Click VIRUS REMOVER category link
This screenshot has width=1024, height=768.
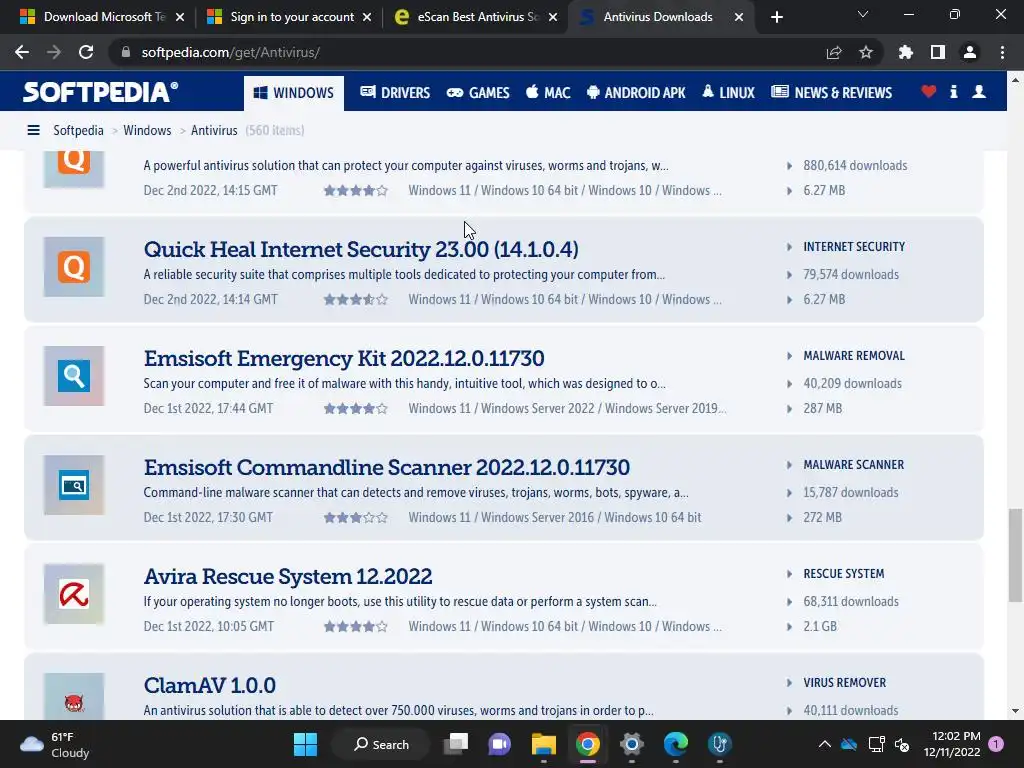tap(844, 683)
